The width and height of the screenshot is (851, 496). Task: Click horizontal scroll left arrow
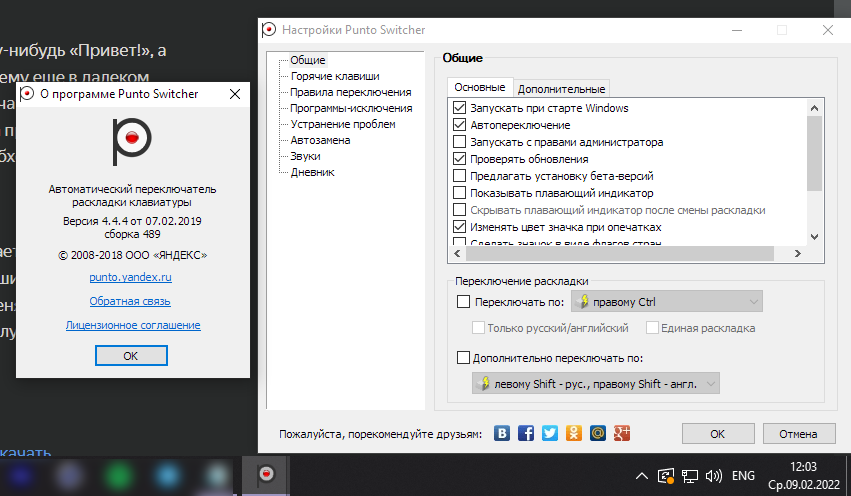click(457, 253)
